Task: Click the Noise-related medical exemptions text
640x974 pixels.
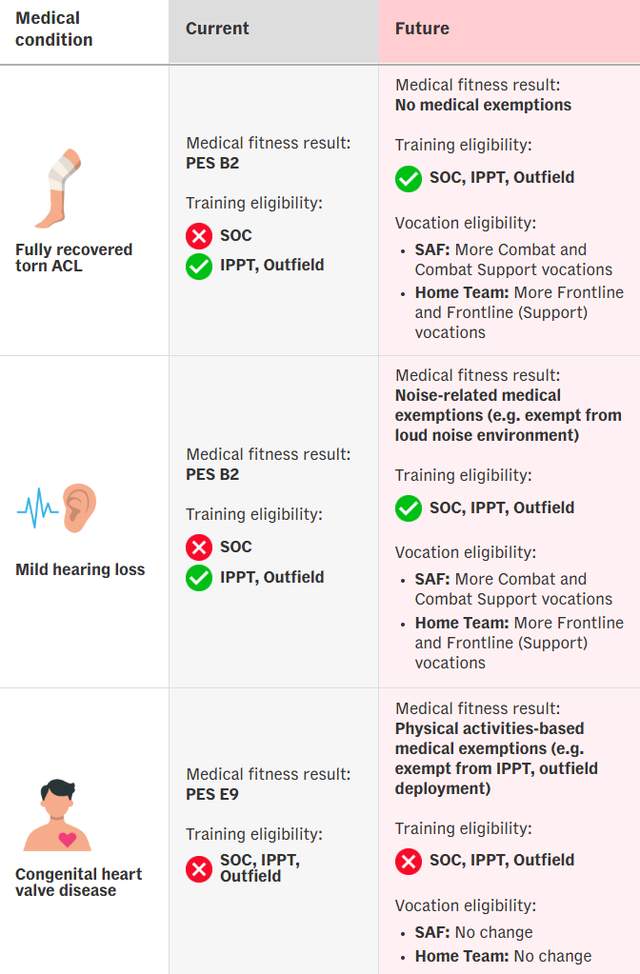Action: pos(508,415)
